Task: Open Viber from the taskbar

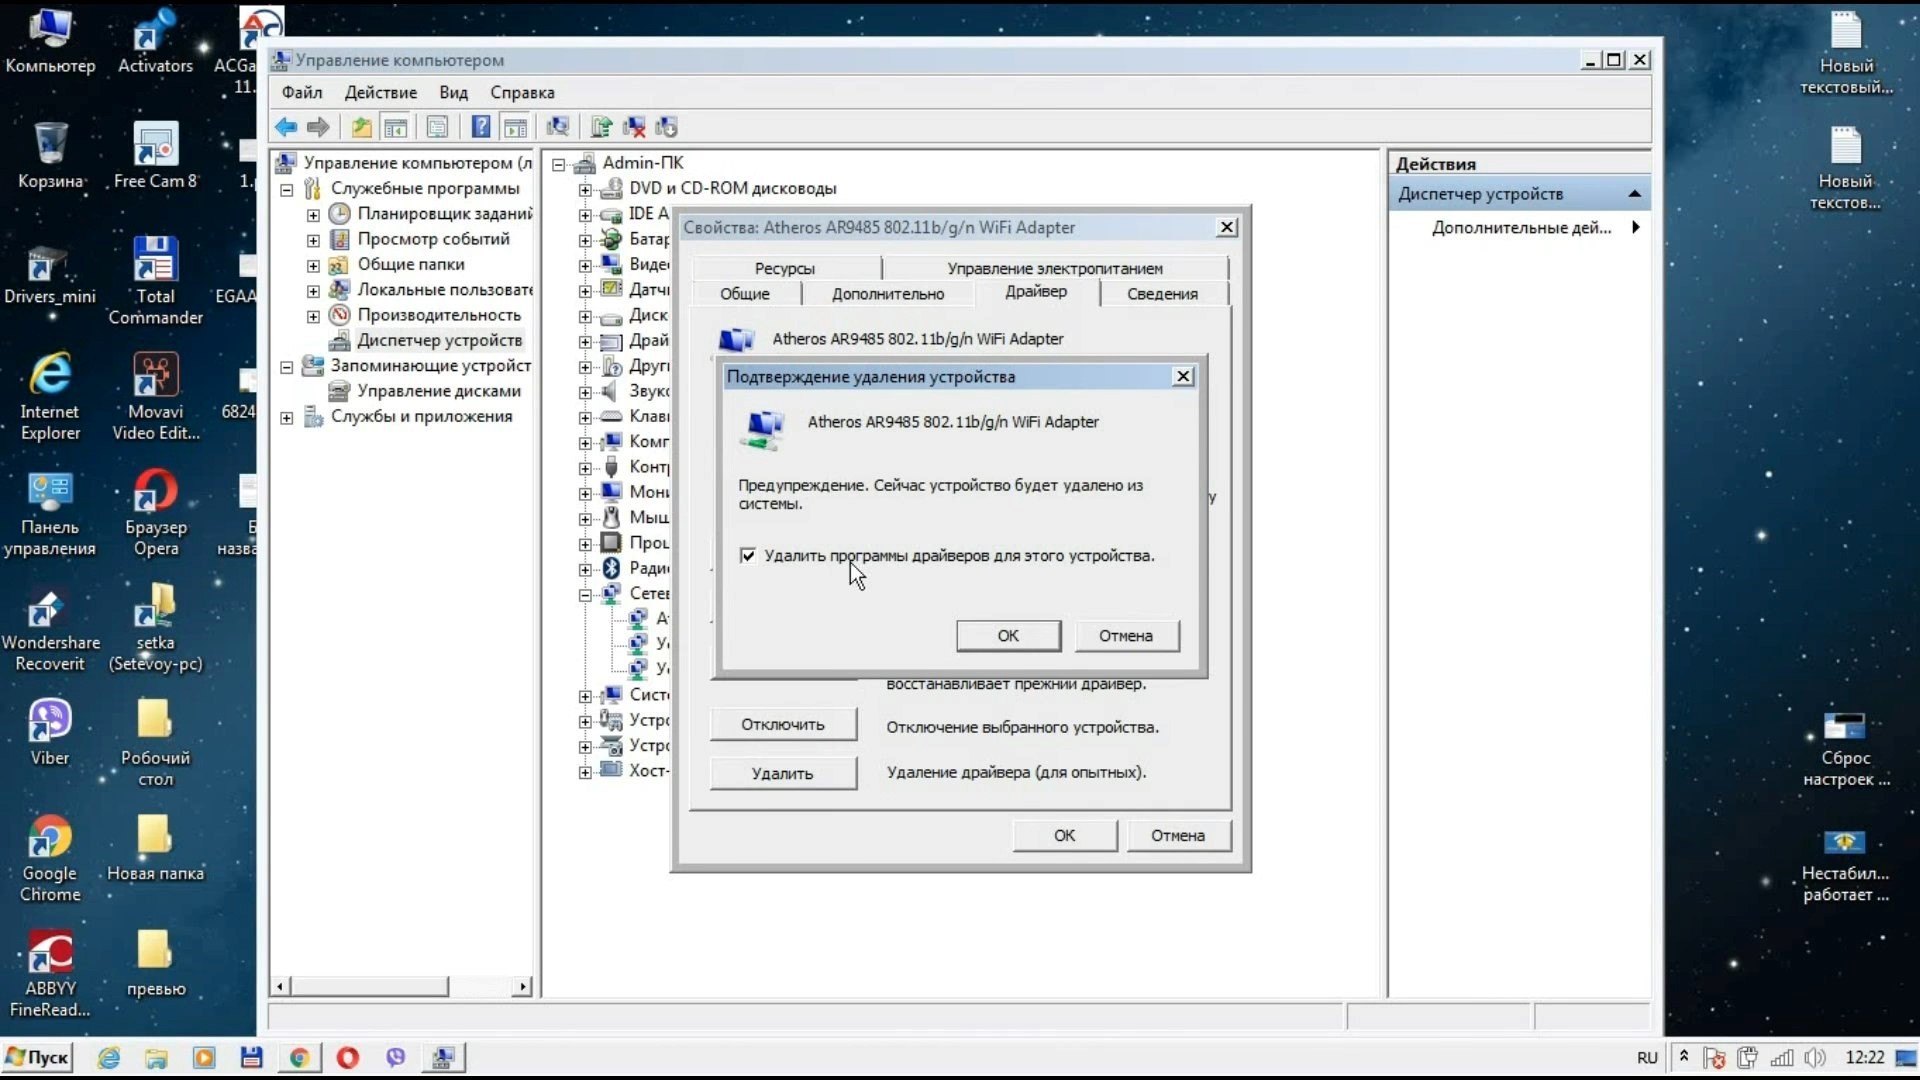Action: point(396,1057)
